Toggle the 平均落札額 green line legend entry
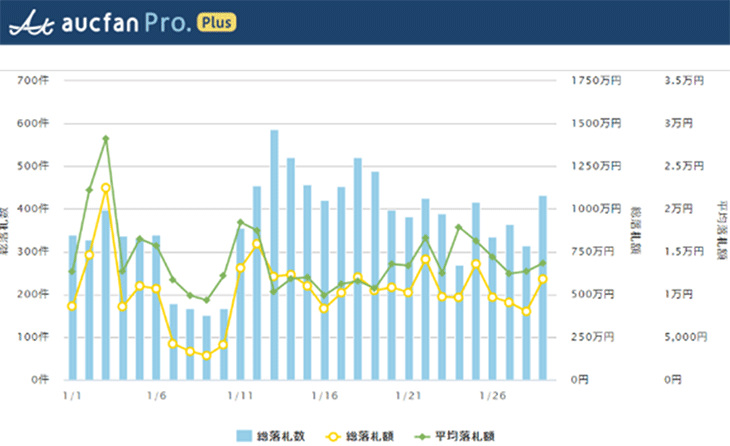This screenshot has height=446, width=730. pos(455,436)
